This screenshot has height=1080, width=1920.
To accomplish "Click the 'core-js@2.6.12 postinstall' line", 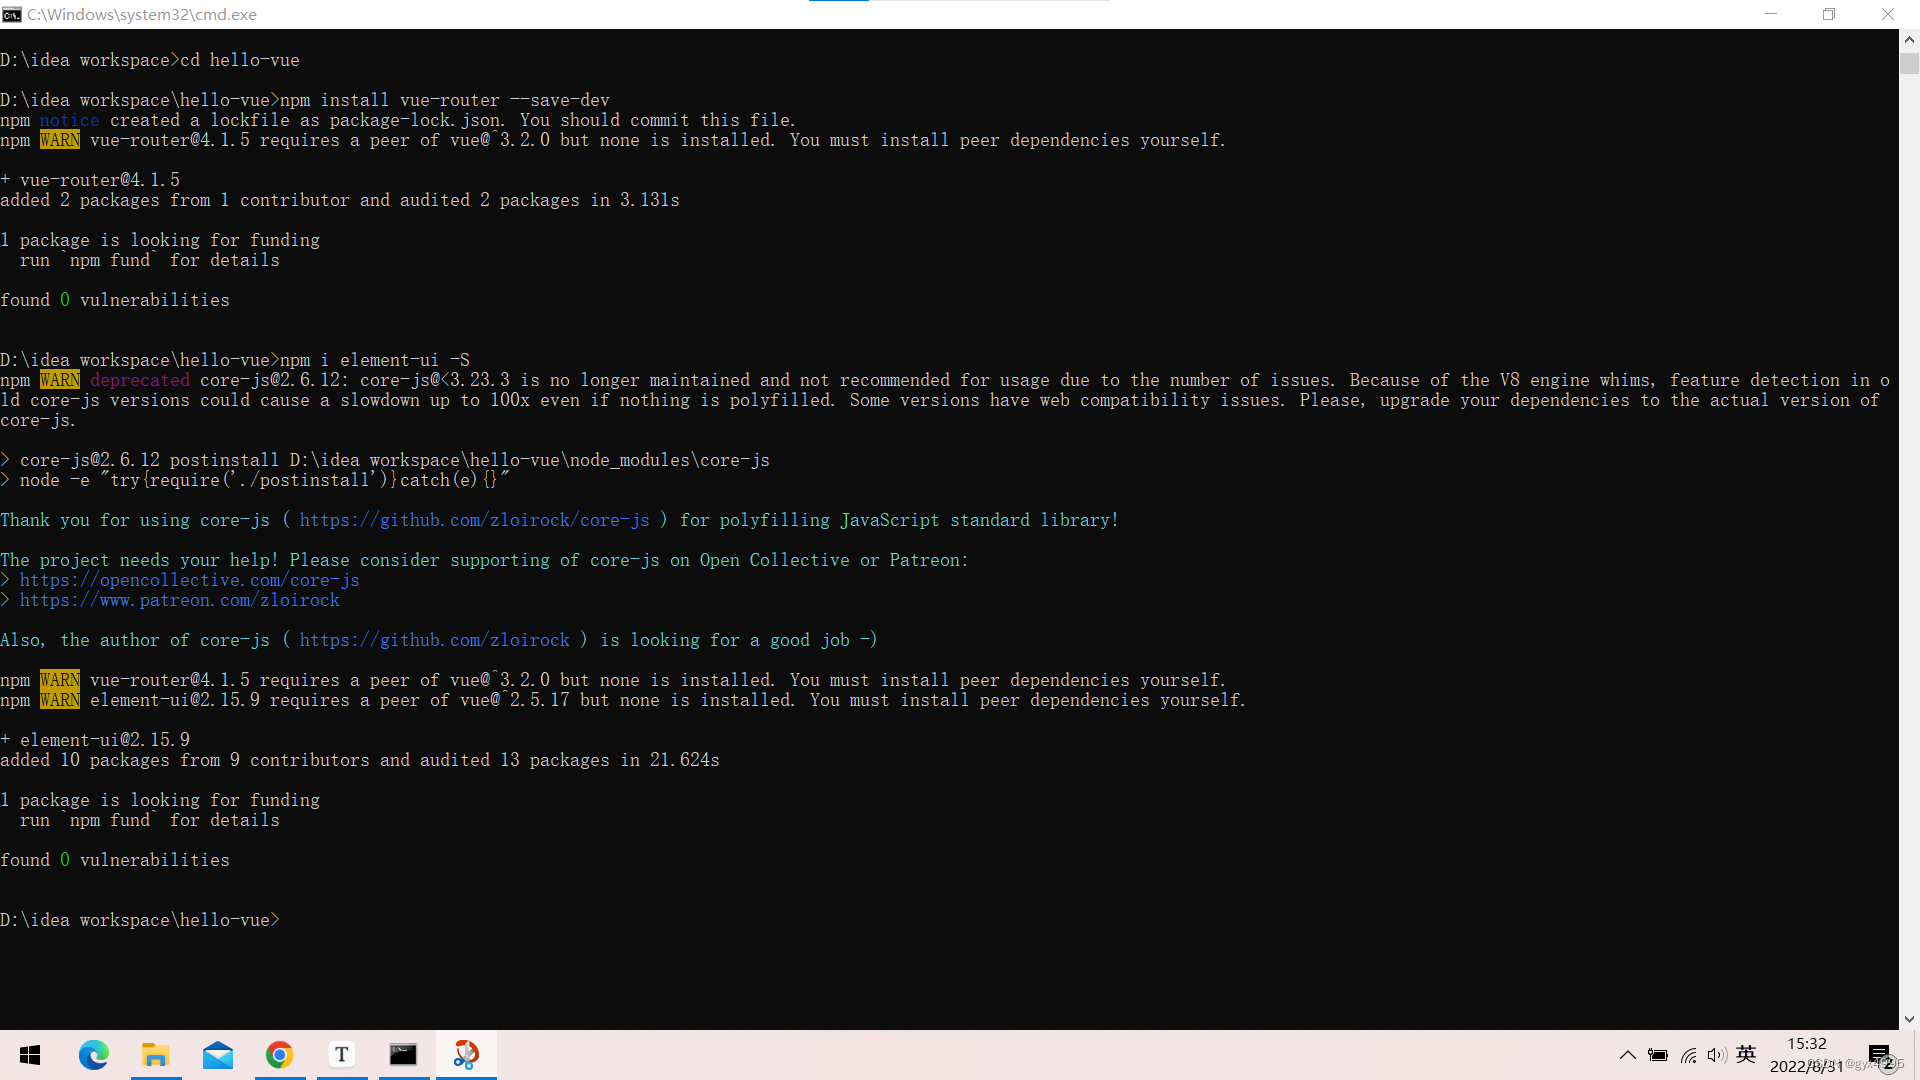I will [385, 460].
